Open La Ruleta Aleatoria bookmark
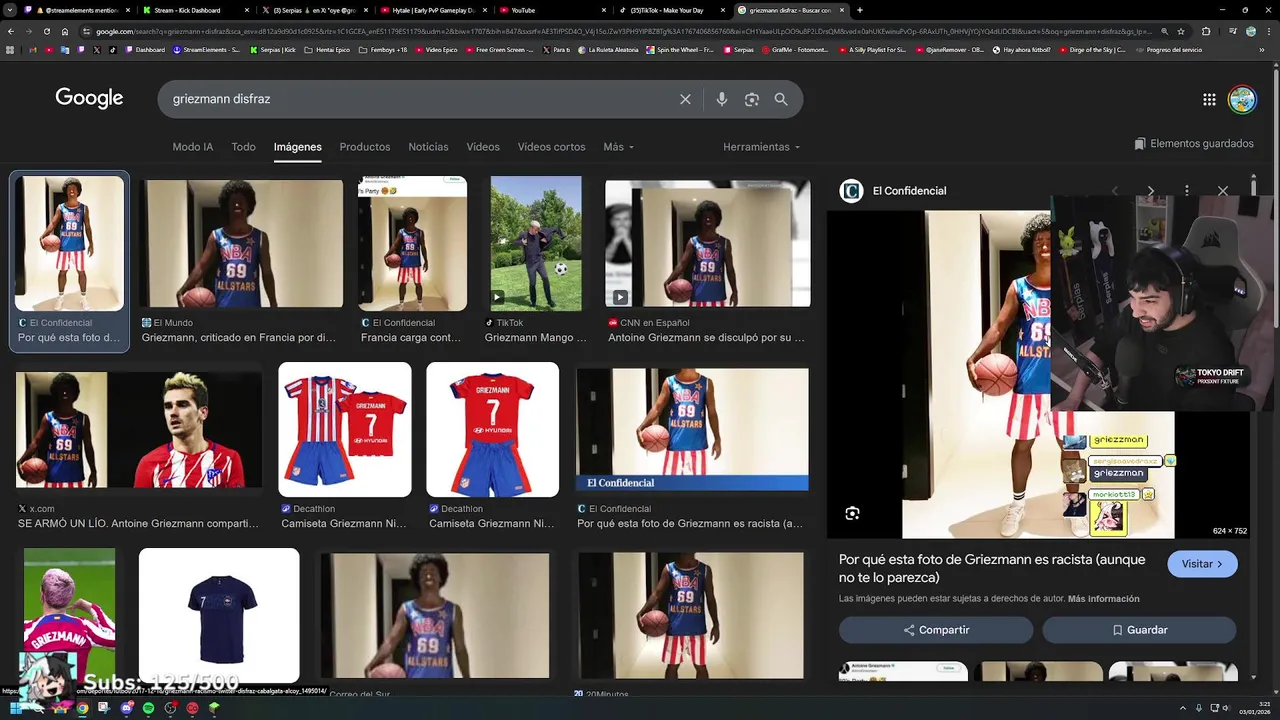Image resolution: width=1280 pixels, height=720 pixels. (610, 49)
